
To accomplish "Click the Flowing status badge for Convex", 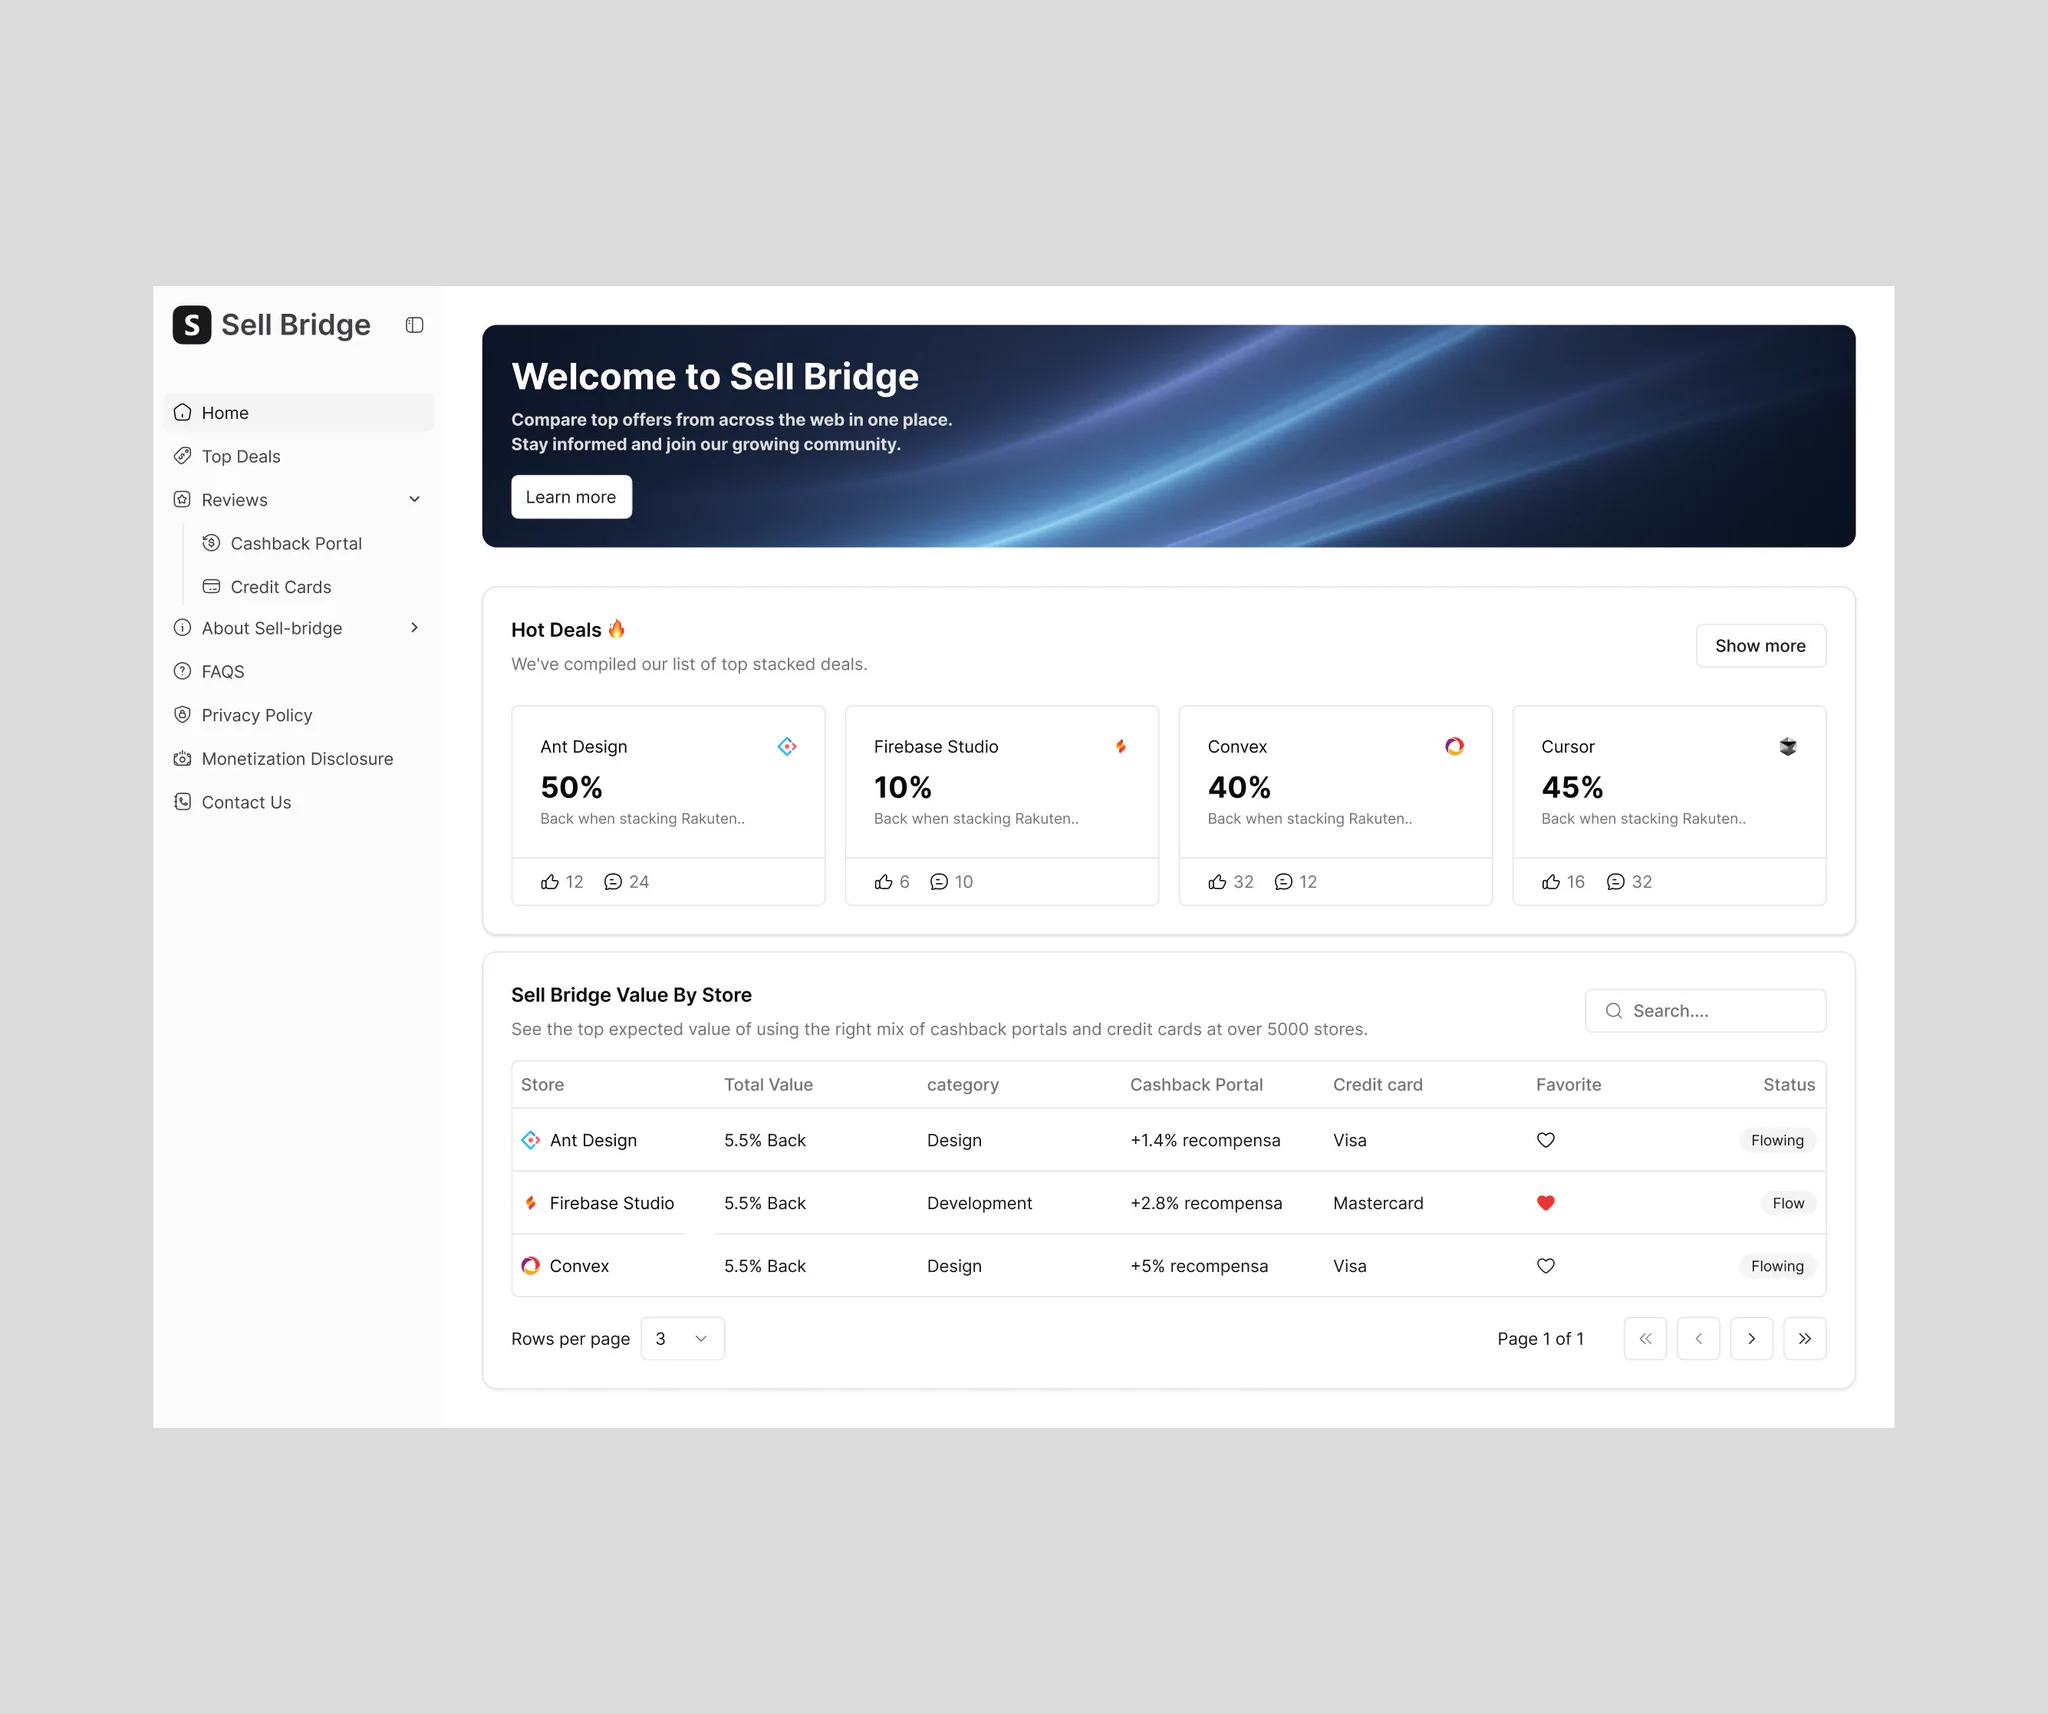I will pos(1777,1266).
